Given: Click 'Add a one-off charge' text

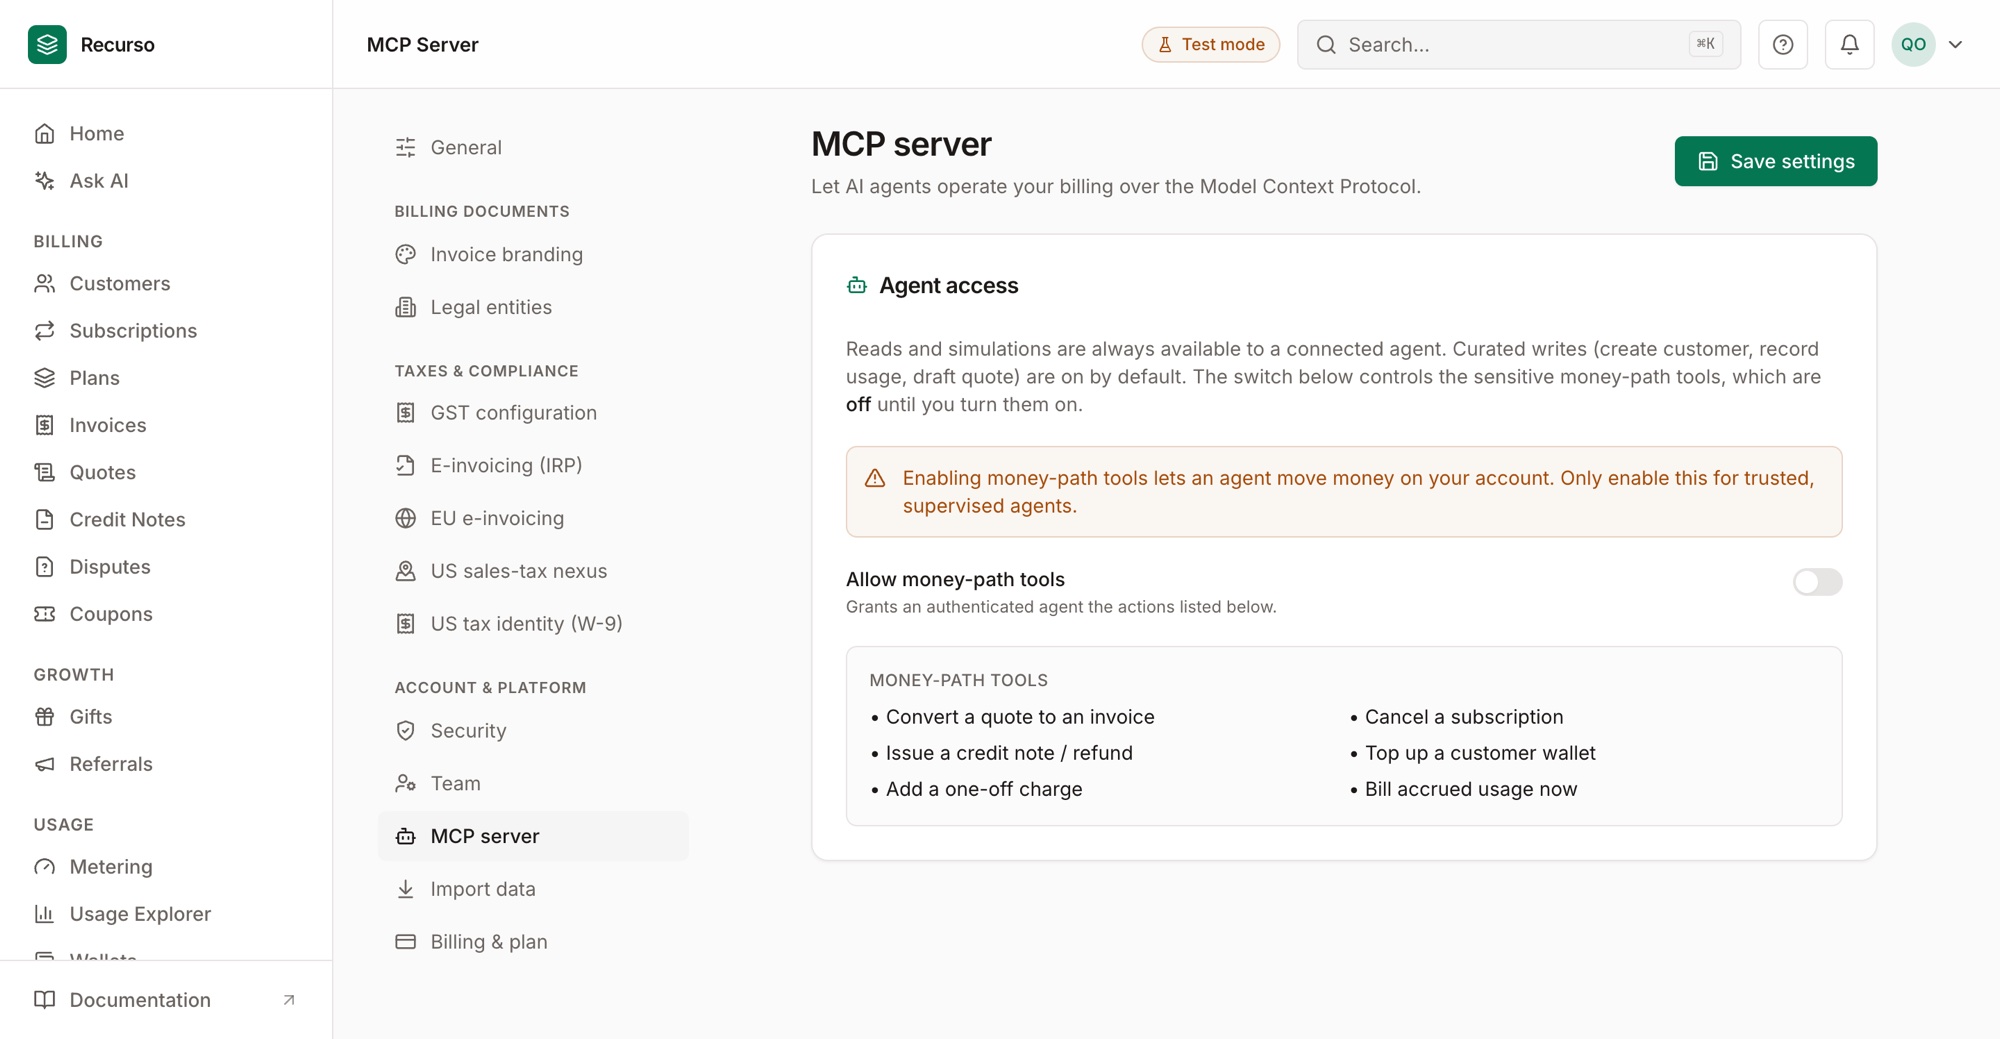Looking at the screenshot, I should point(984,789).
